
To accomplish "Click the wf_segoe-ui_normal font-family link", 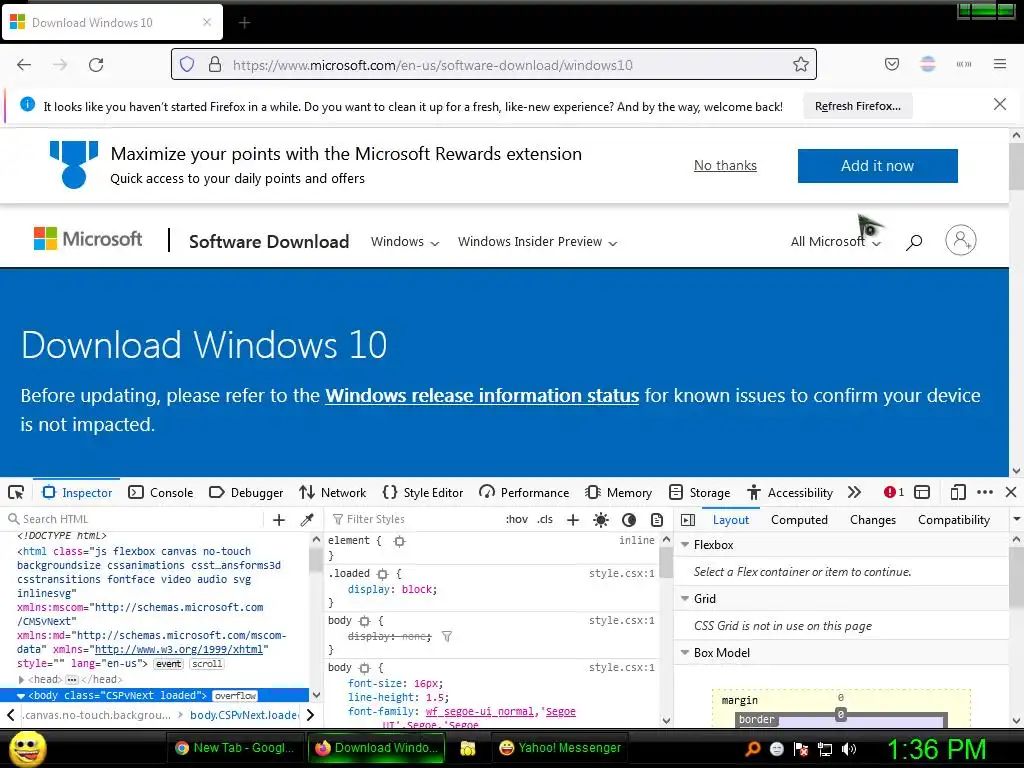I will coord(480,712).
